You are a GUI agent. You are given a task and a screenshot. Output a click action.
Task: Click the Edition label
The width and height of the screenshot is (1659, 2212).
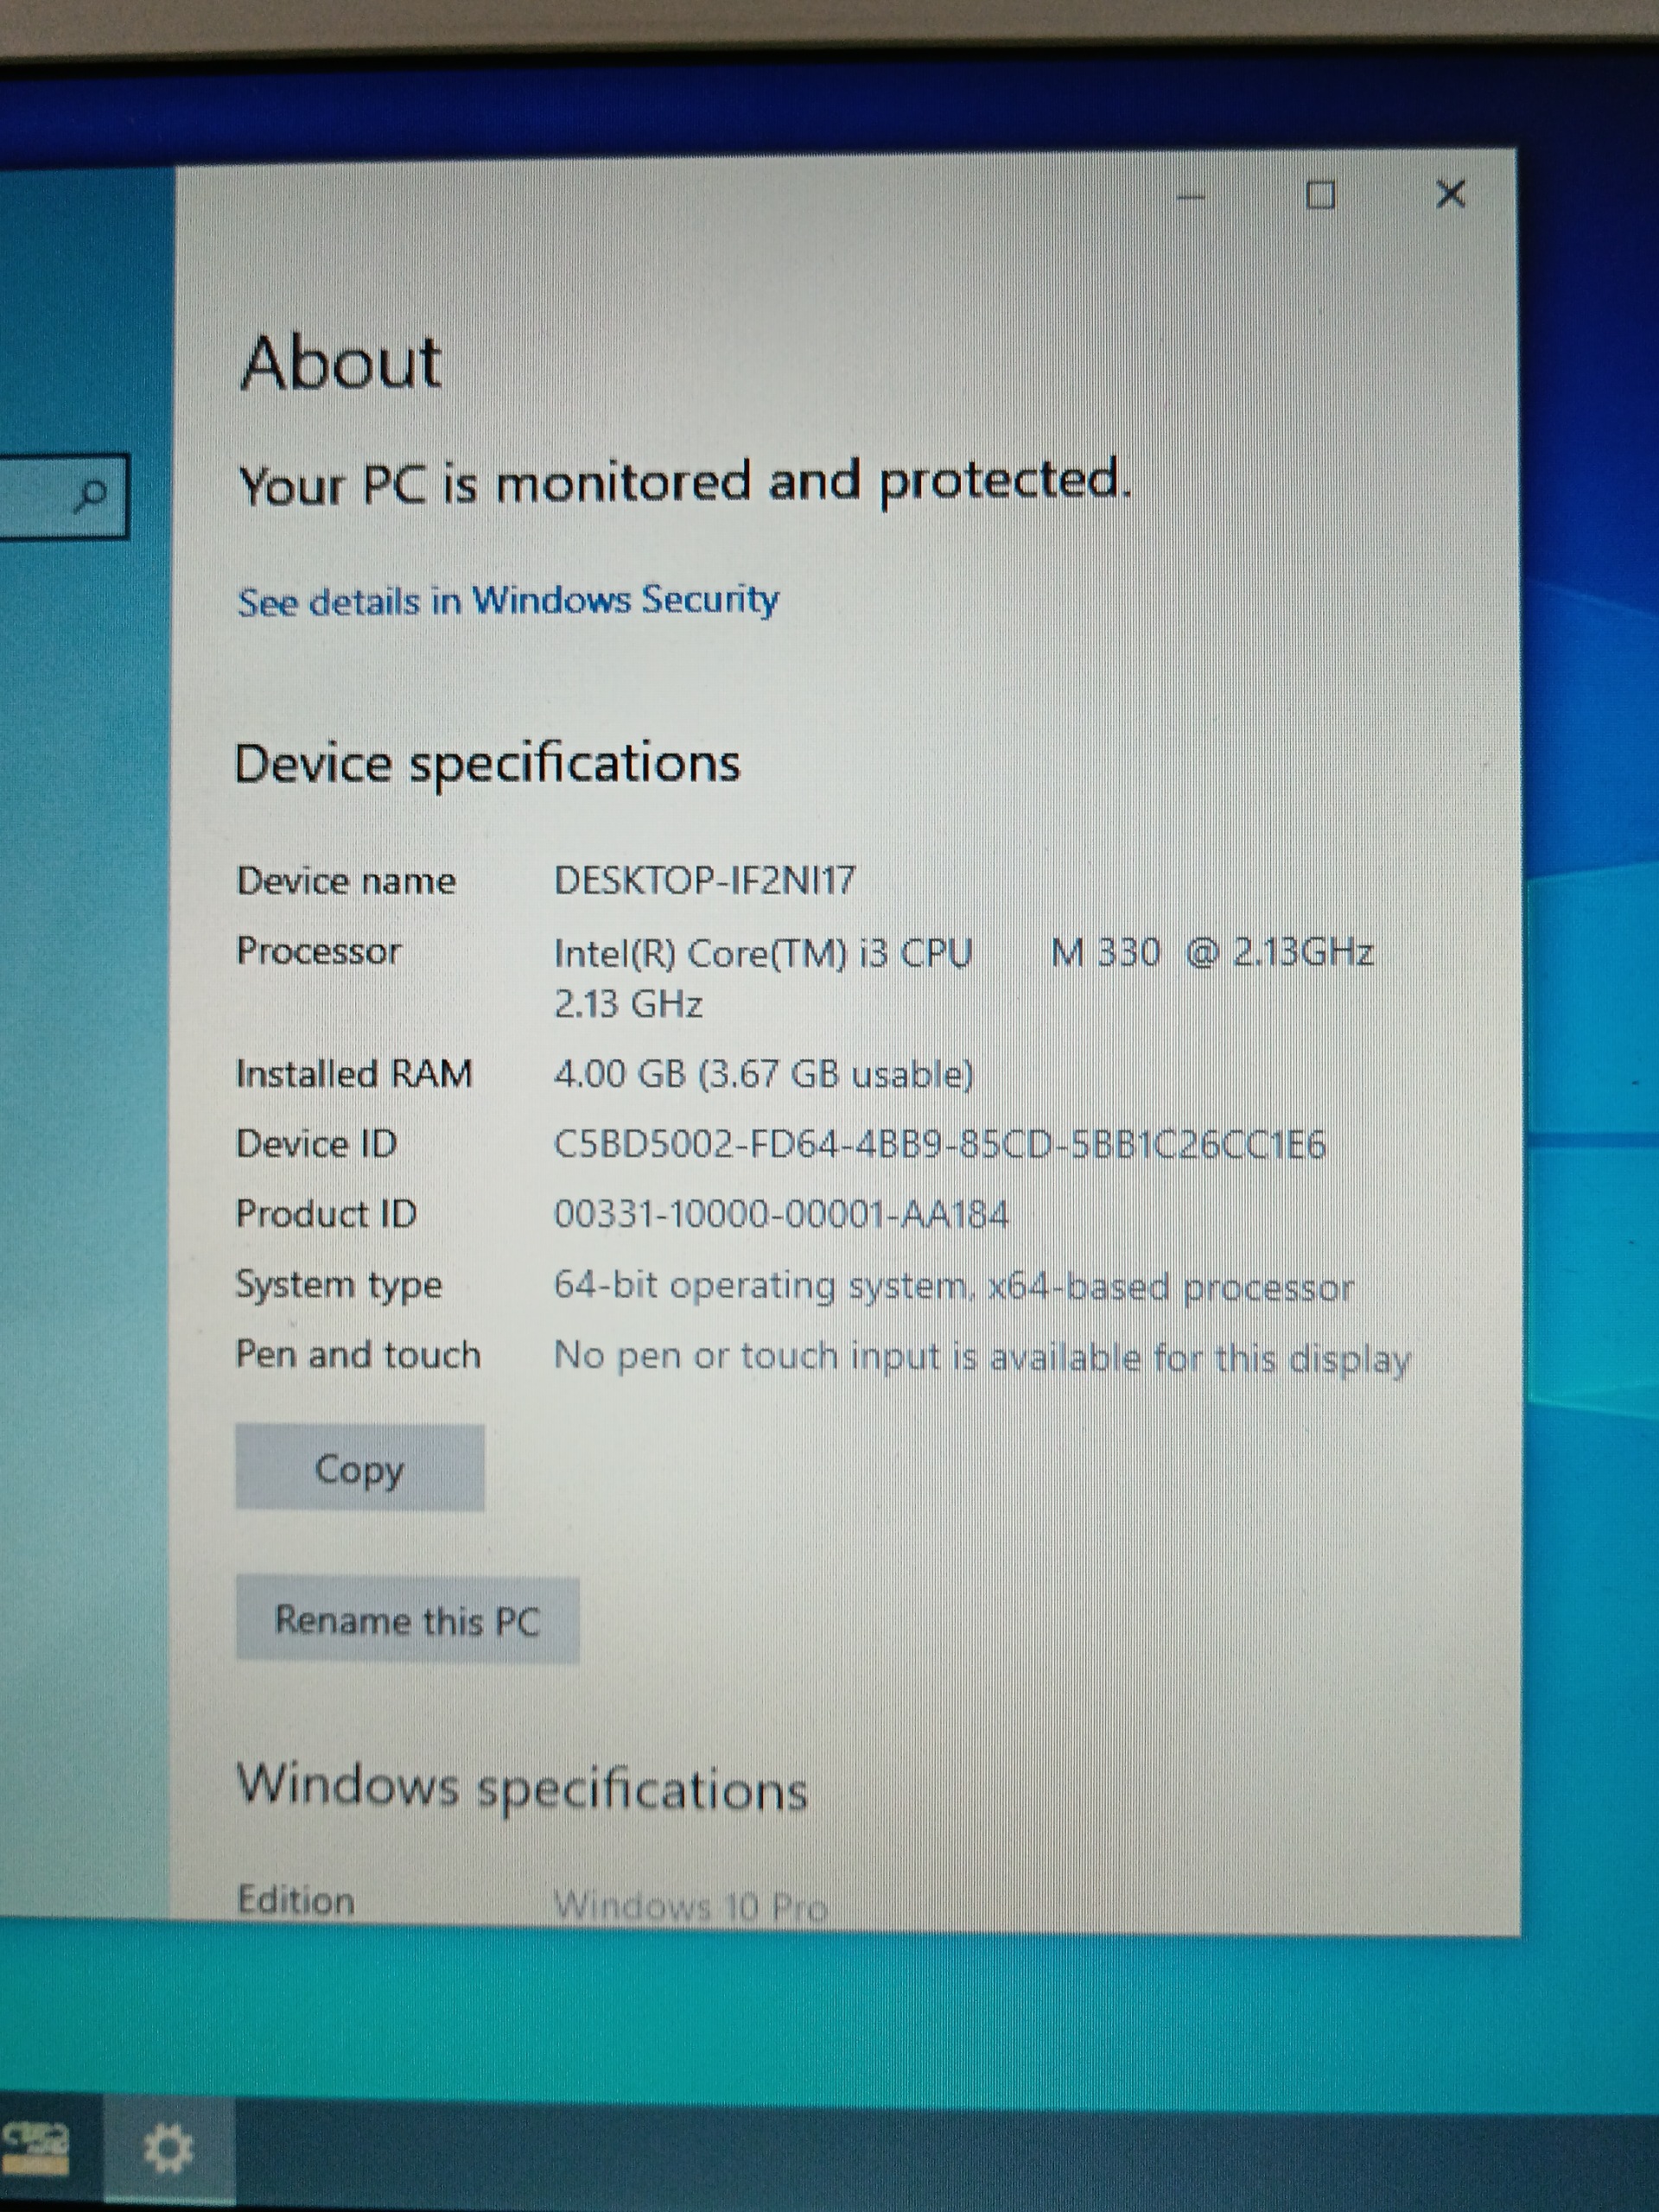tap(296, 1900)
